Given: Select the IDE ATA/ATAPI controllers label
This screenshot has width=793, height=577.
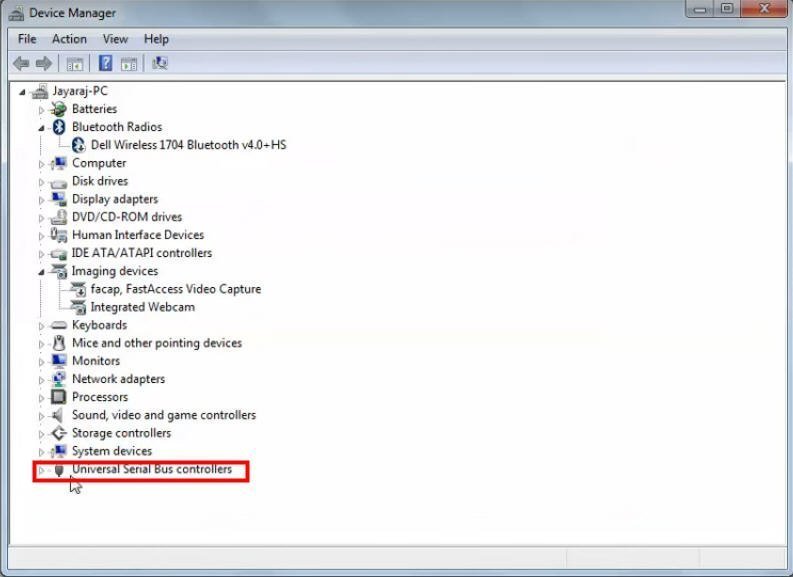Looking at the screenshot, I should pyautogui.click(x=142, y=253).
